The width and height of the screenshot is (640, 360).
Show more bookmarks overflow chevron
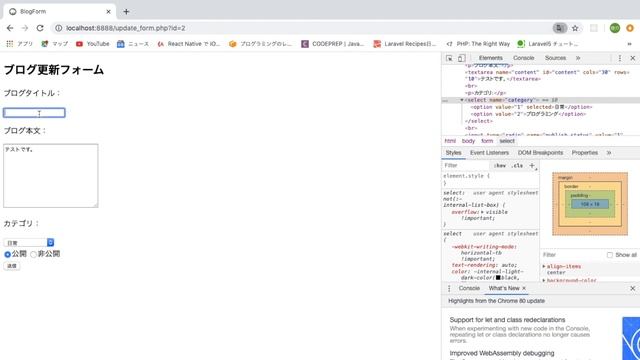(629, 44)
